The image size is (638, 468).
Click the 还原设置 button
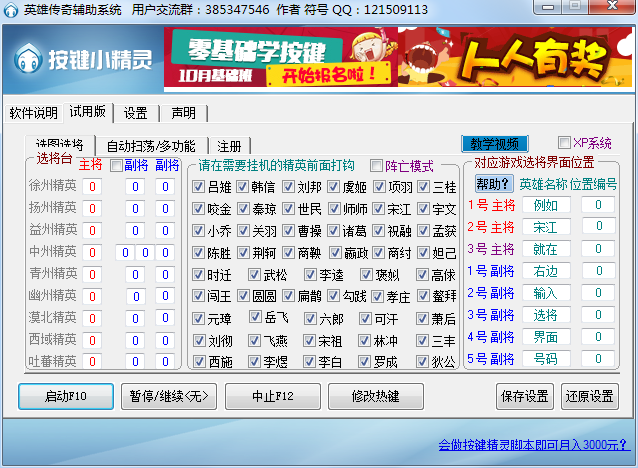(x=590, y=396)
